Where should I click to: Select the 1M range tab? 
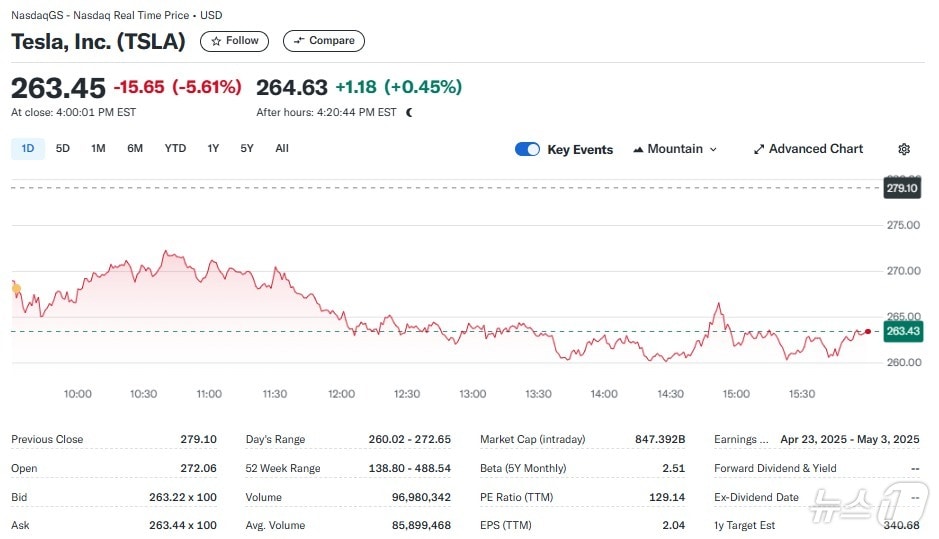tap(98, 148)
